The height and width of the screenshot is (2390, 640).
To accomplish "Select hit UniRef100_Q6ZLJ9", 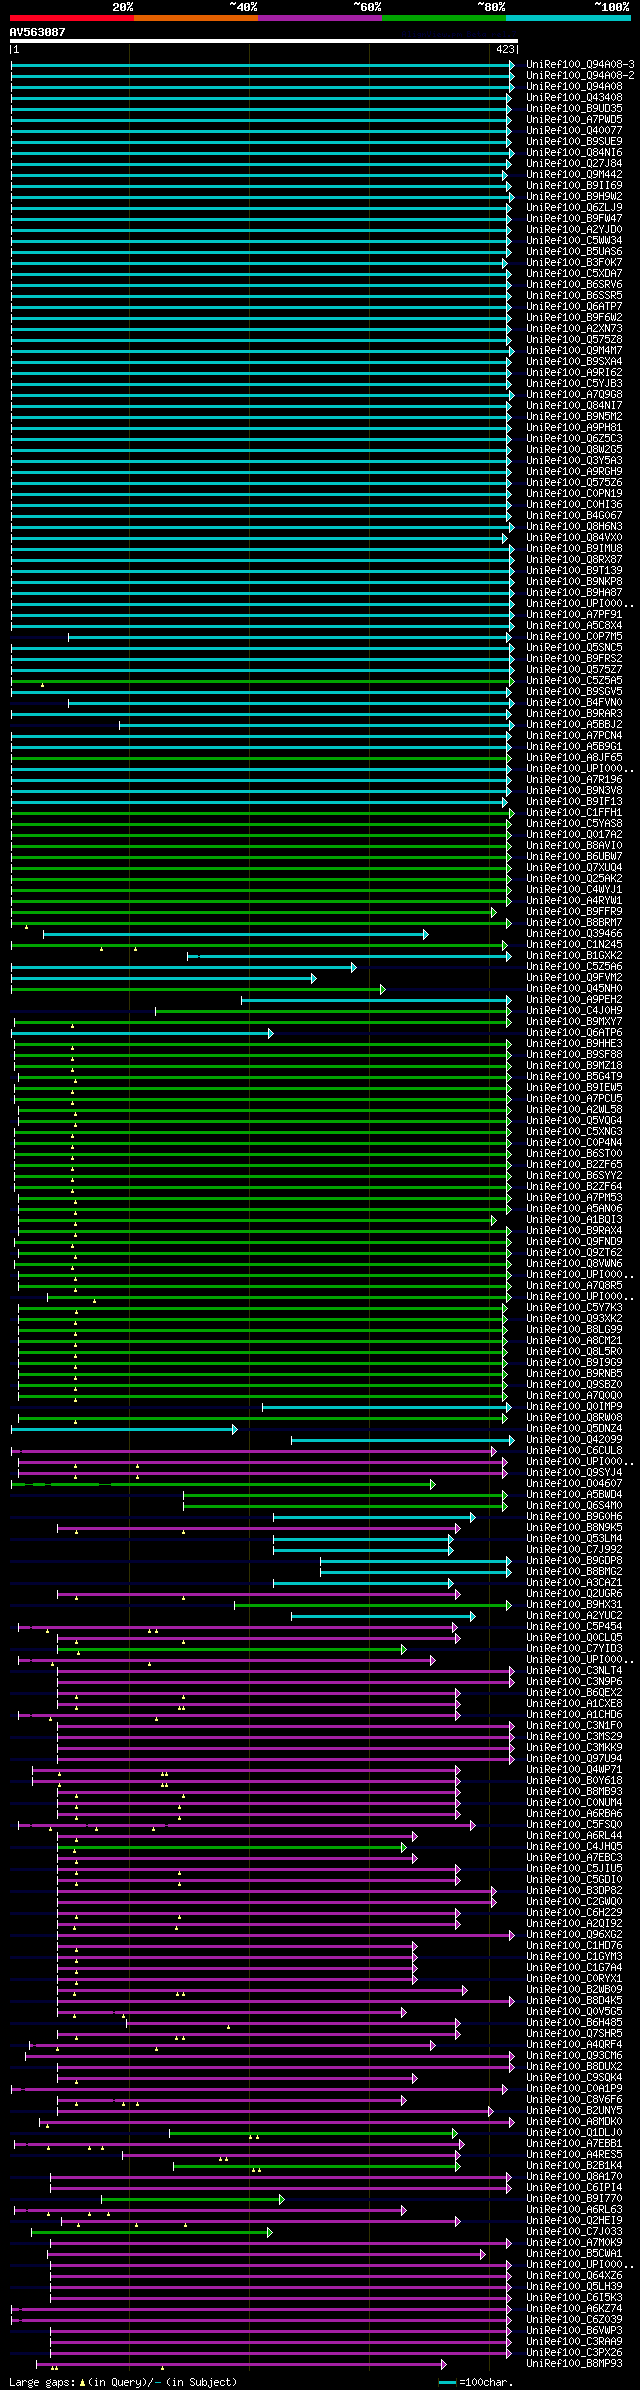I will point(574,208).
